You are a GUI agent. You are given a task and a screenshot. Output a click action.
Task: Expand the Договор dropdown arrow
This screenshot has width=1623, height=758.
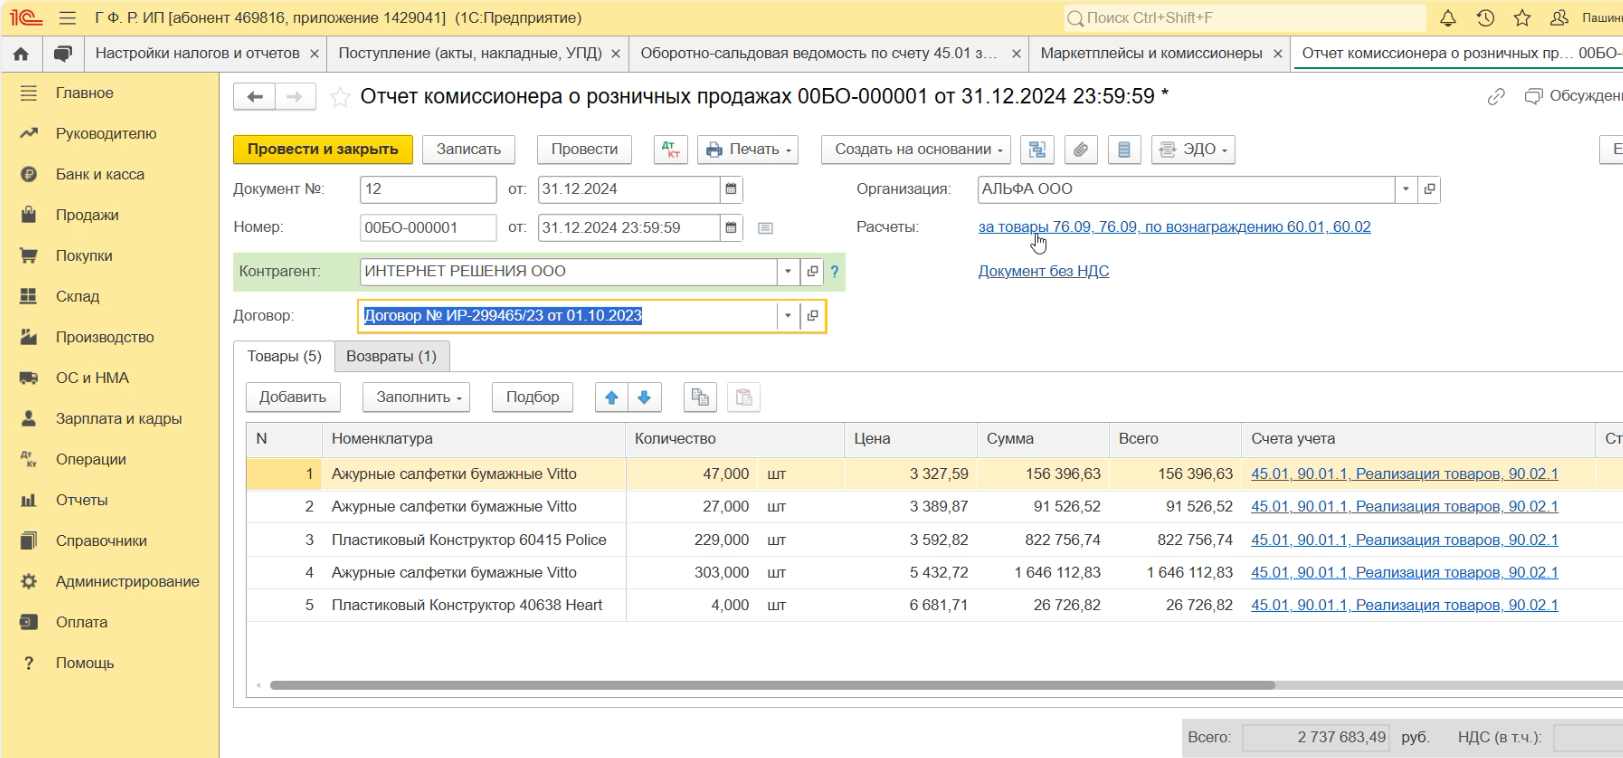788,316
